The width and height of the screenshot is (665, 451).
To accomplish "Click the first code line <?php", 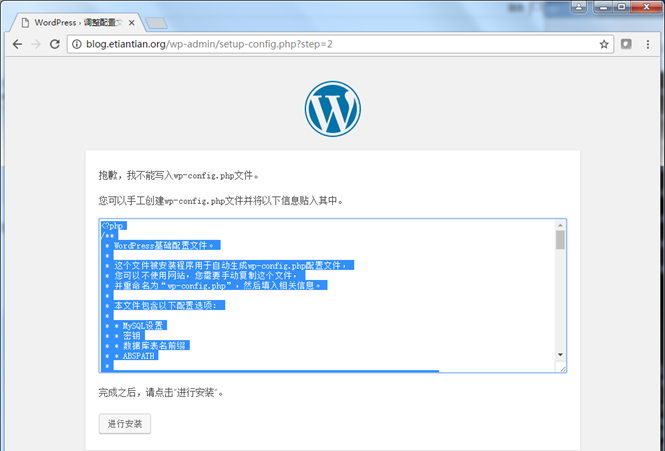I will [x=113, y=226].
